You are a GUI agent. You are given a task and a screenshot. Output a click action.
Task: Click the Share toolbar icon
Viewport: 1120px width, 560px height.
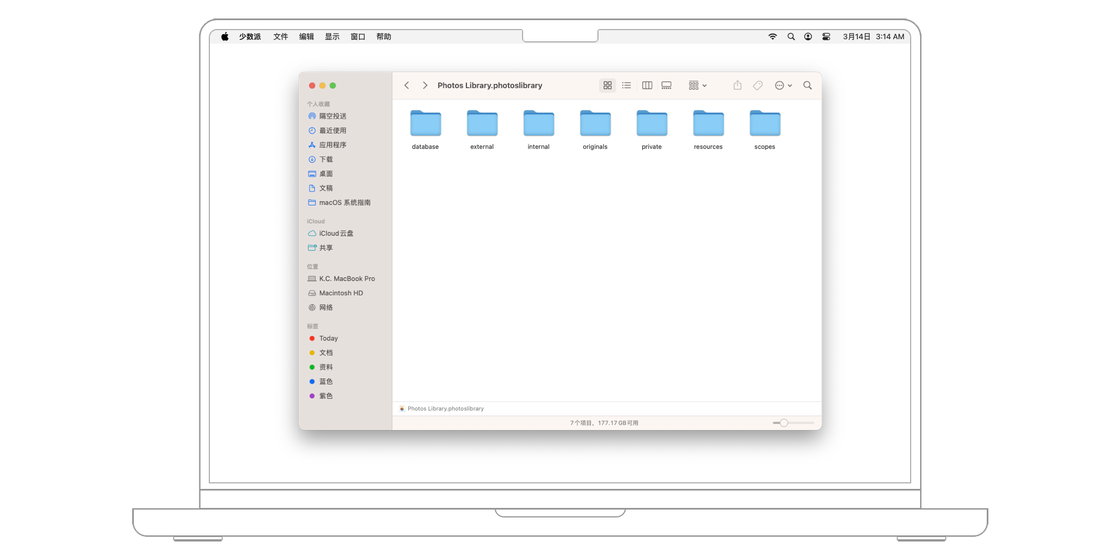pyautogui.click(x=737, y=85)
